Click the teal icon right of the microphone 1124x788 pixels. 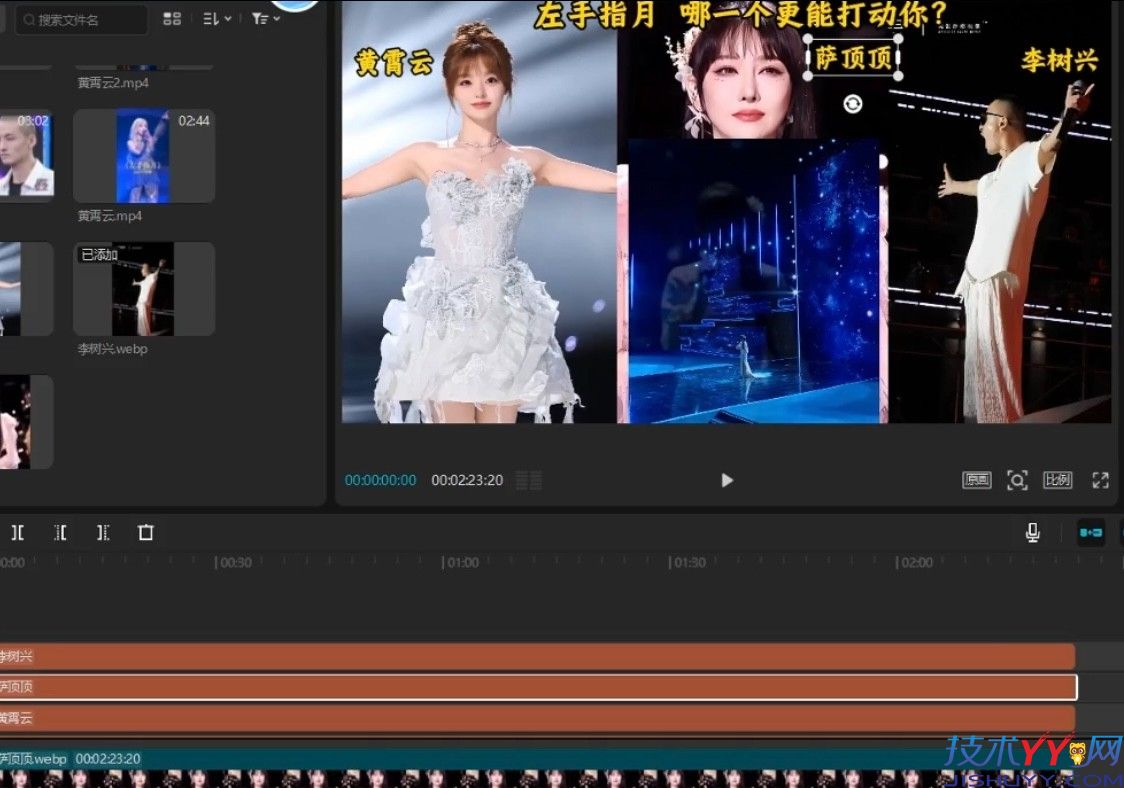[x=1090, y=534]
